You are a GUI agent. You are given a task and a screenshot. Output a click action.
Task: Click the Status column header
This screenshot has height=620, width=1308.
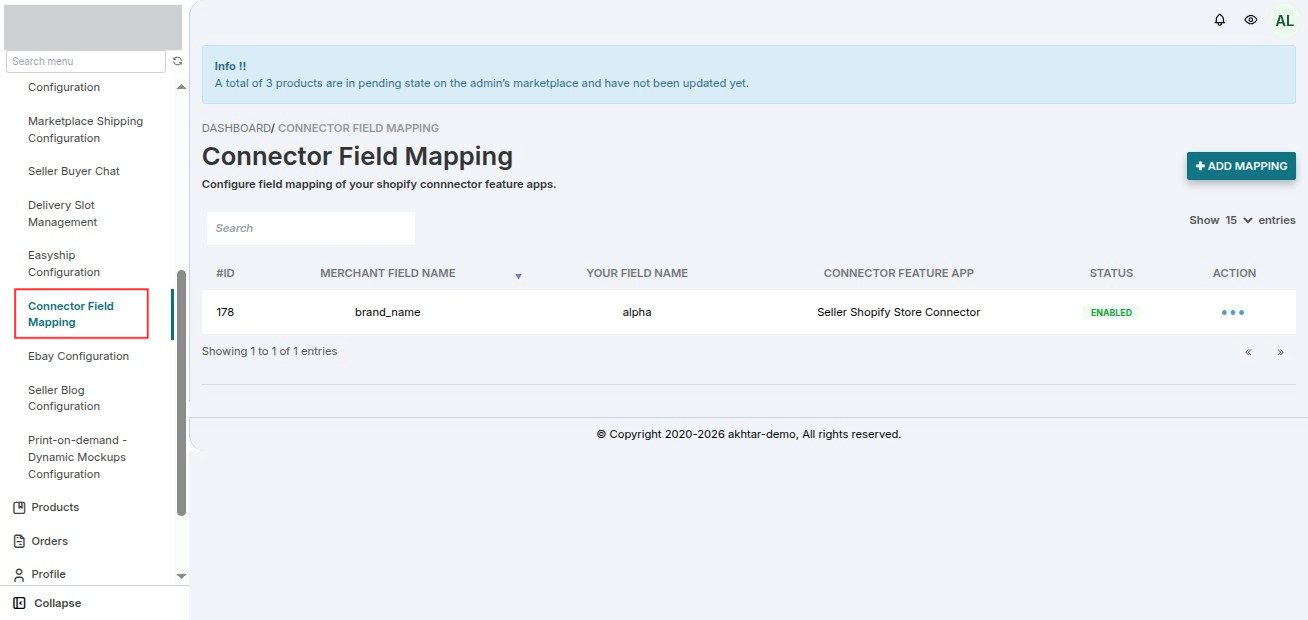pyautogui.click(x=1112, y=273)
